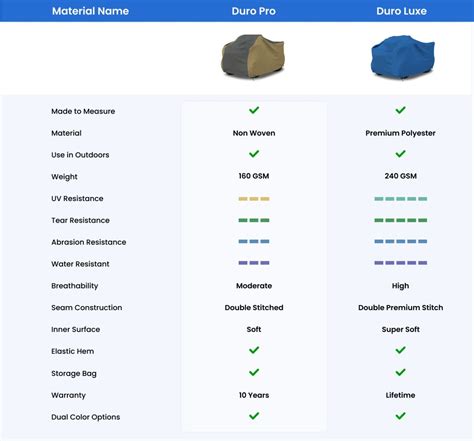Click the 'Double Premium Stitch' seam value
This screenshot has width=474, height=441.
pyautogui.click(x=401, y=307)
